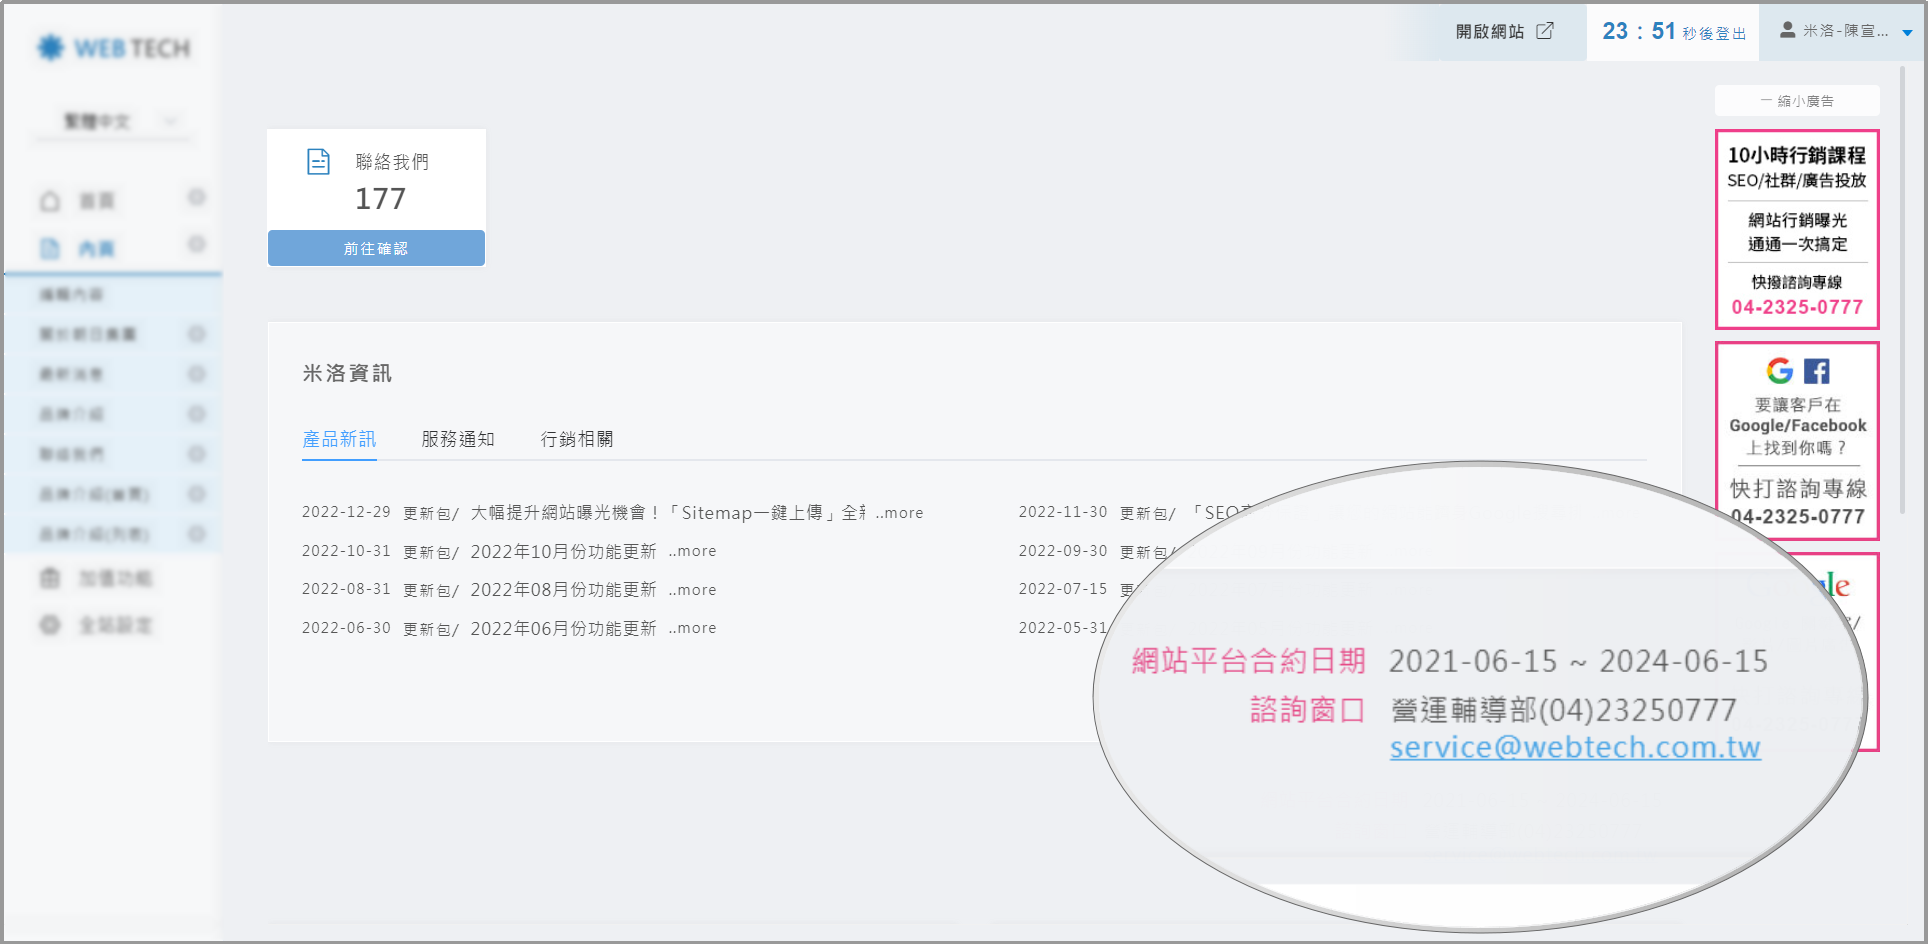Switch to the 行銷相關 tab
This screenshot has height=944, width=1929.
pos(577,439)
